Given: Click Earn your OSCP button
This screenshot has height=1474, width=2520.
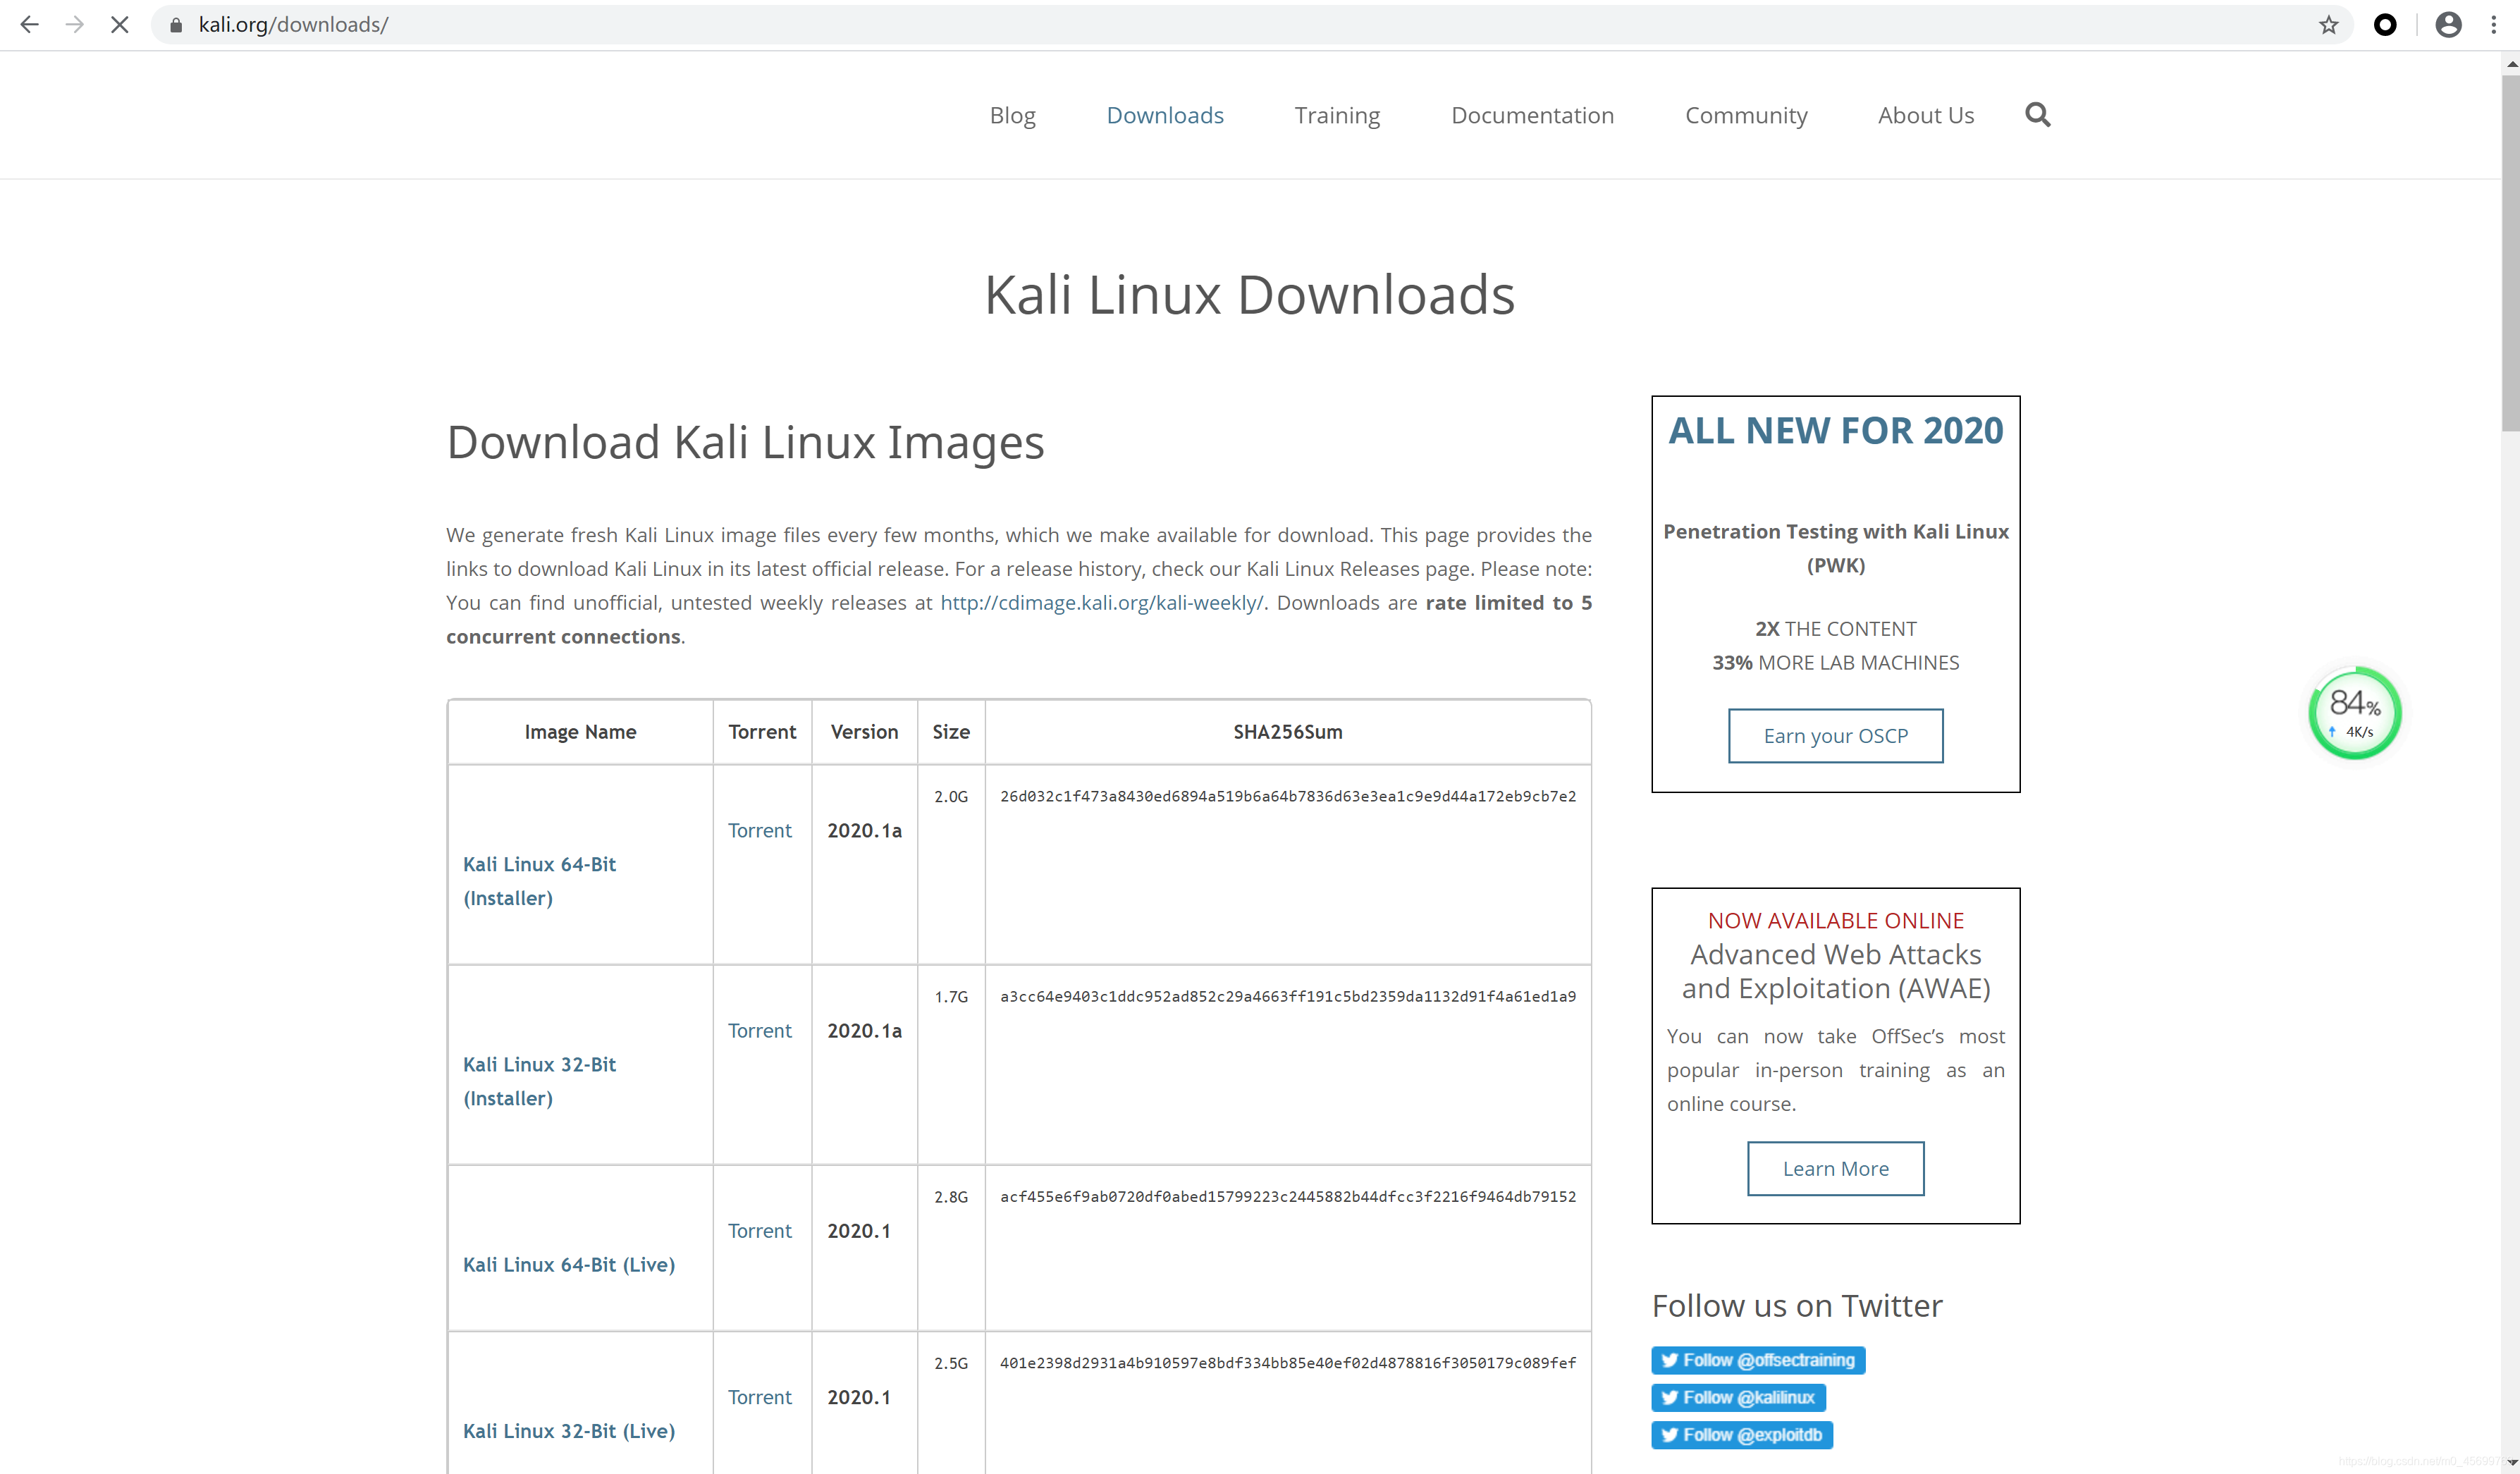Looking at the screenshot, I should tap(1835, 736).
